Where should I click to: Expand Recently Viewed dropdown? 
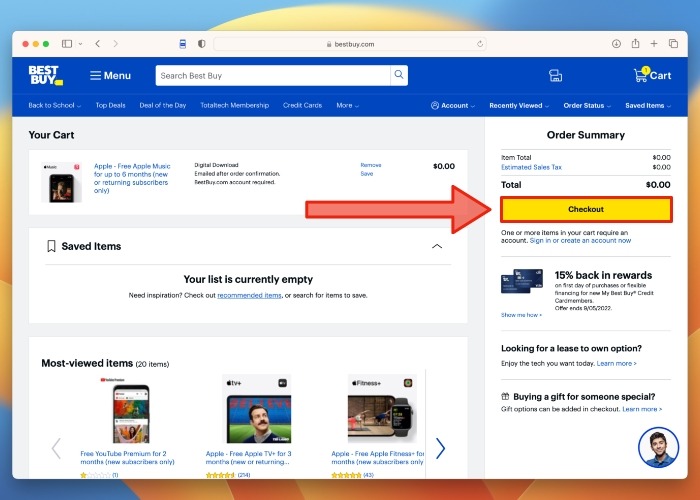[519, 105]
